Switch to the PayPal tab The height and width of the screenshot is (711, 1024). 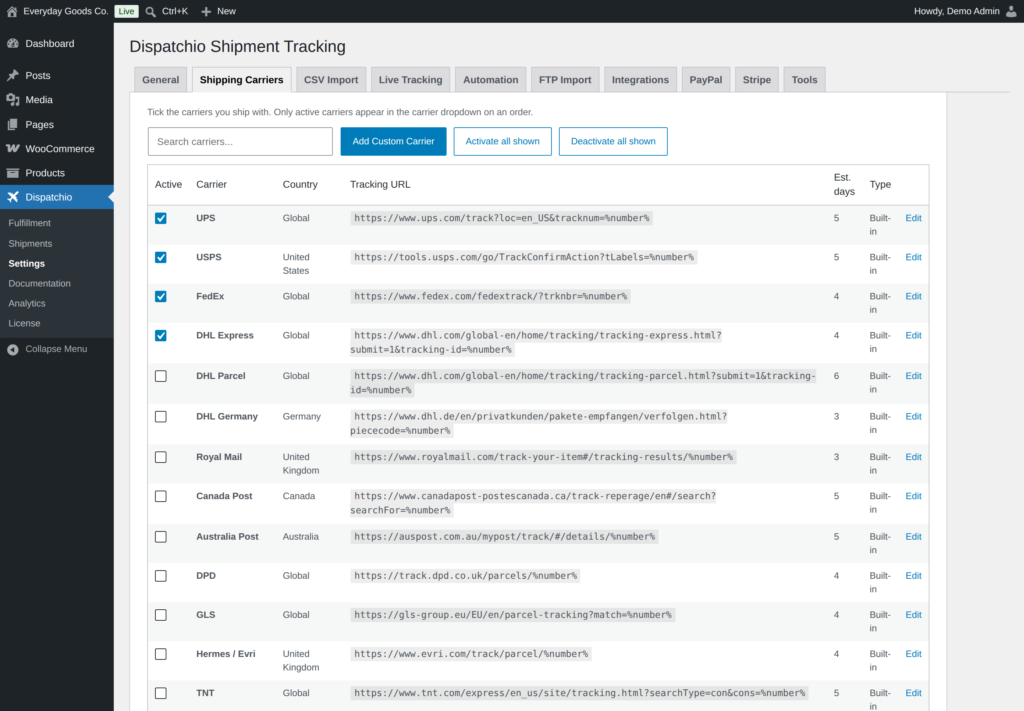click(x=706, y=80)
